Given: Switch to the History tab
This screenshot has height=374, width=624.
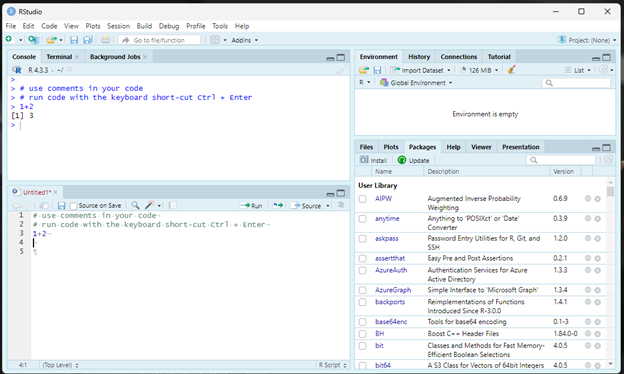Looking at the screenshot, I should pyautogui.click(x=419, y=57).
